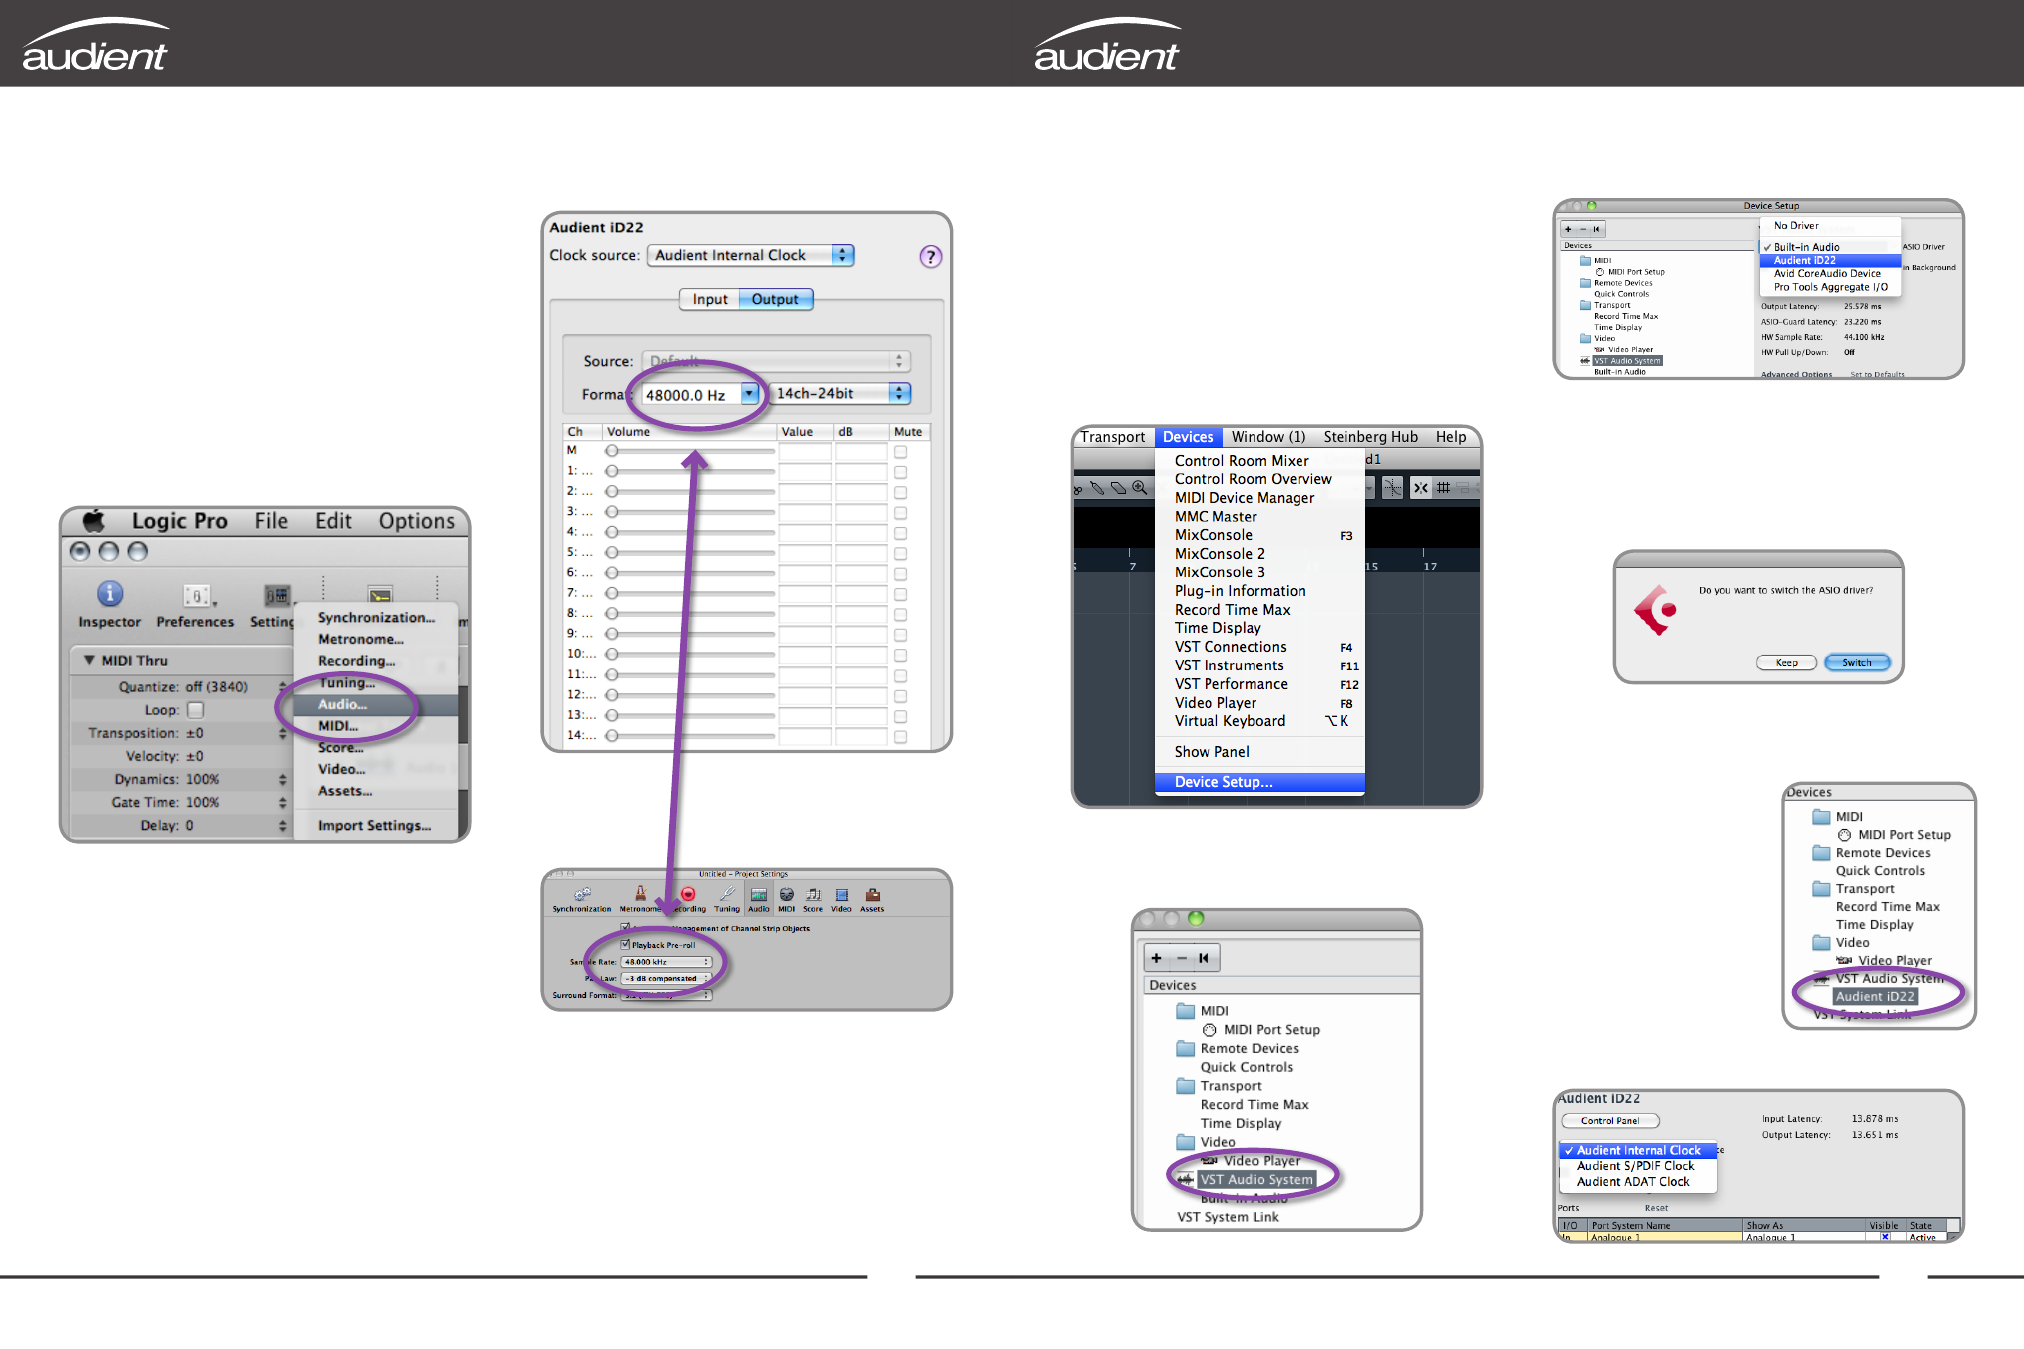This screenshot has height=1349, width=2024.
Task: Choose Audient iD22 in ASIO driver list
Action: (1830, 260)
